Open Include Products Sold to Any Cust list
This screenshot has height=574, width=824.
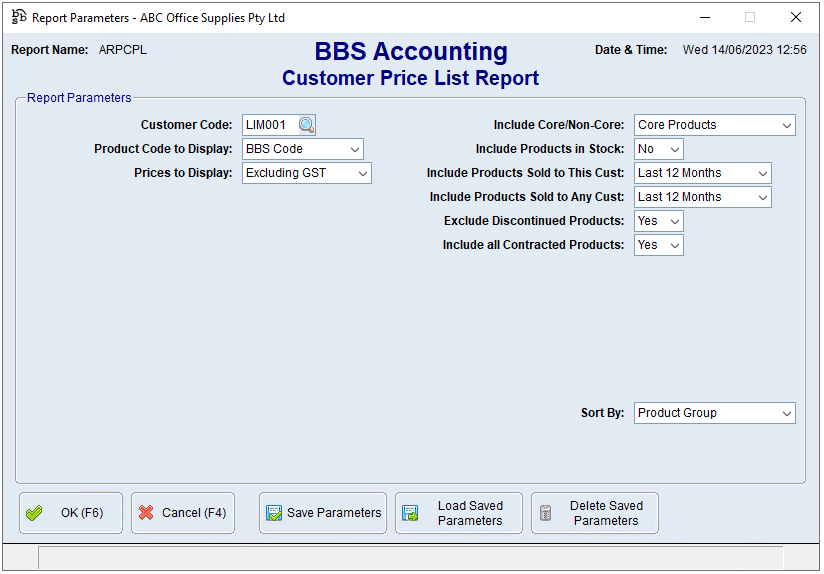(702, 197)
